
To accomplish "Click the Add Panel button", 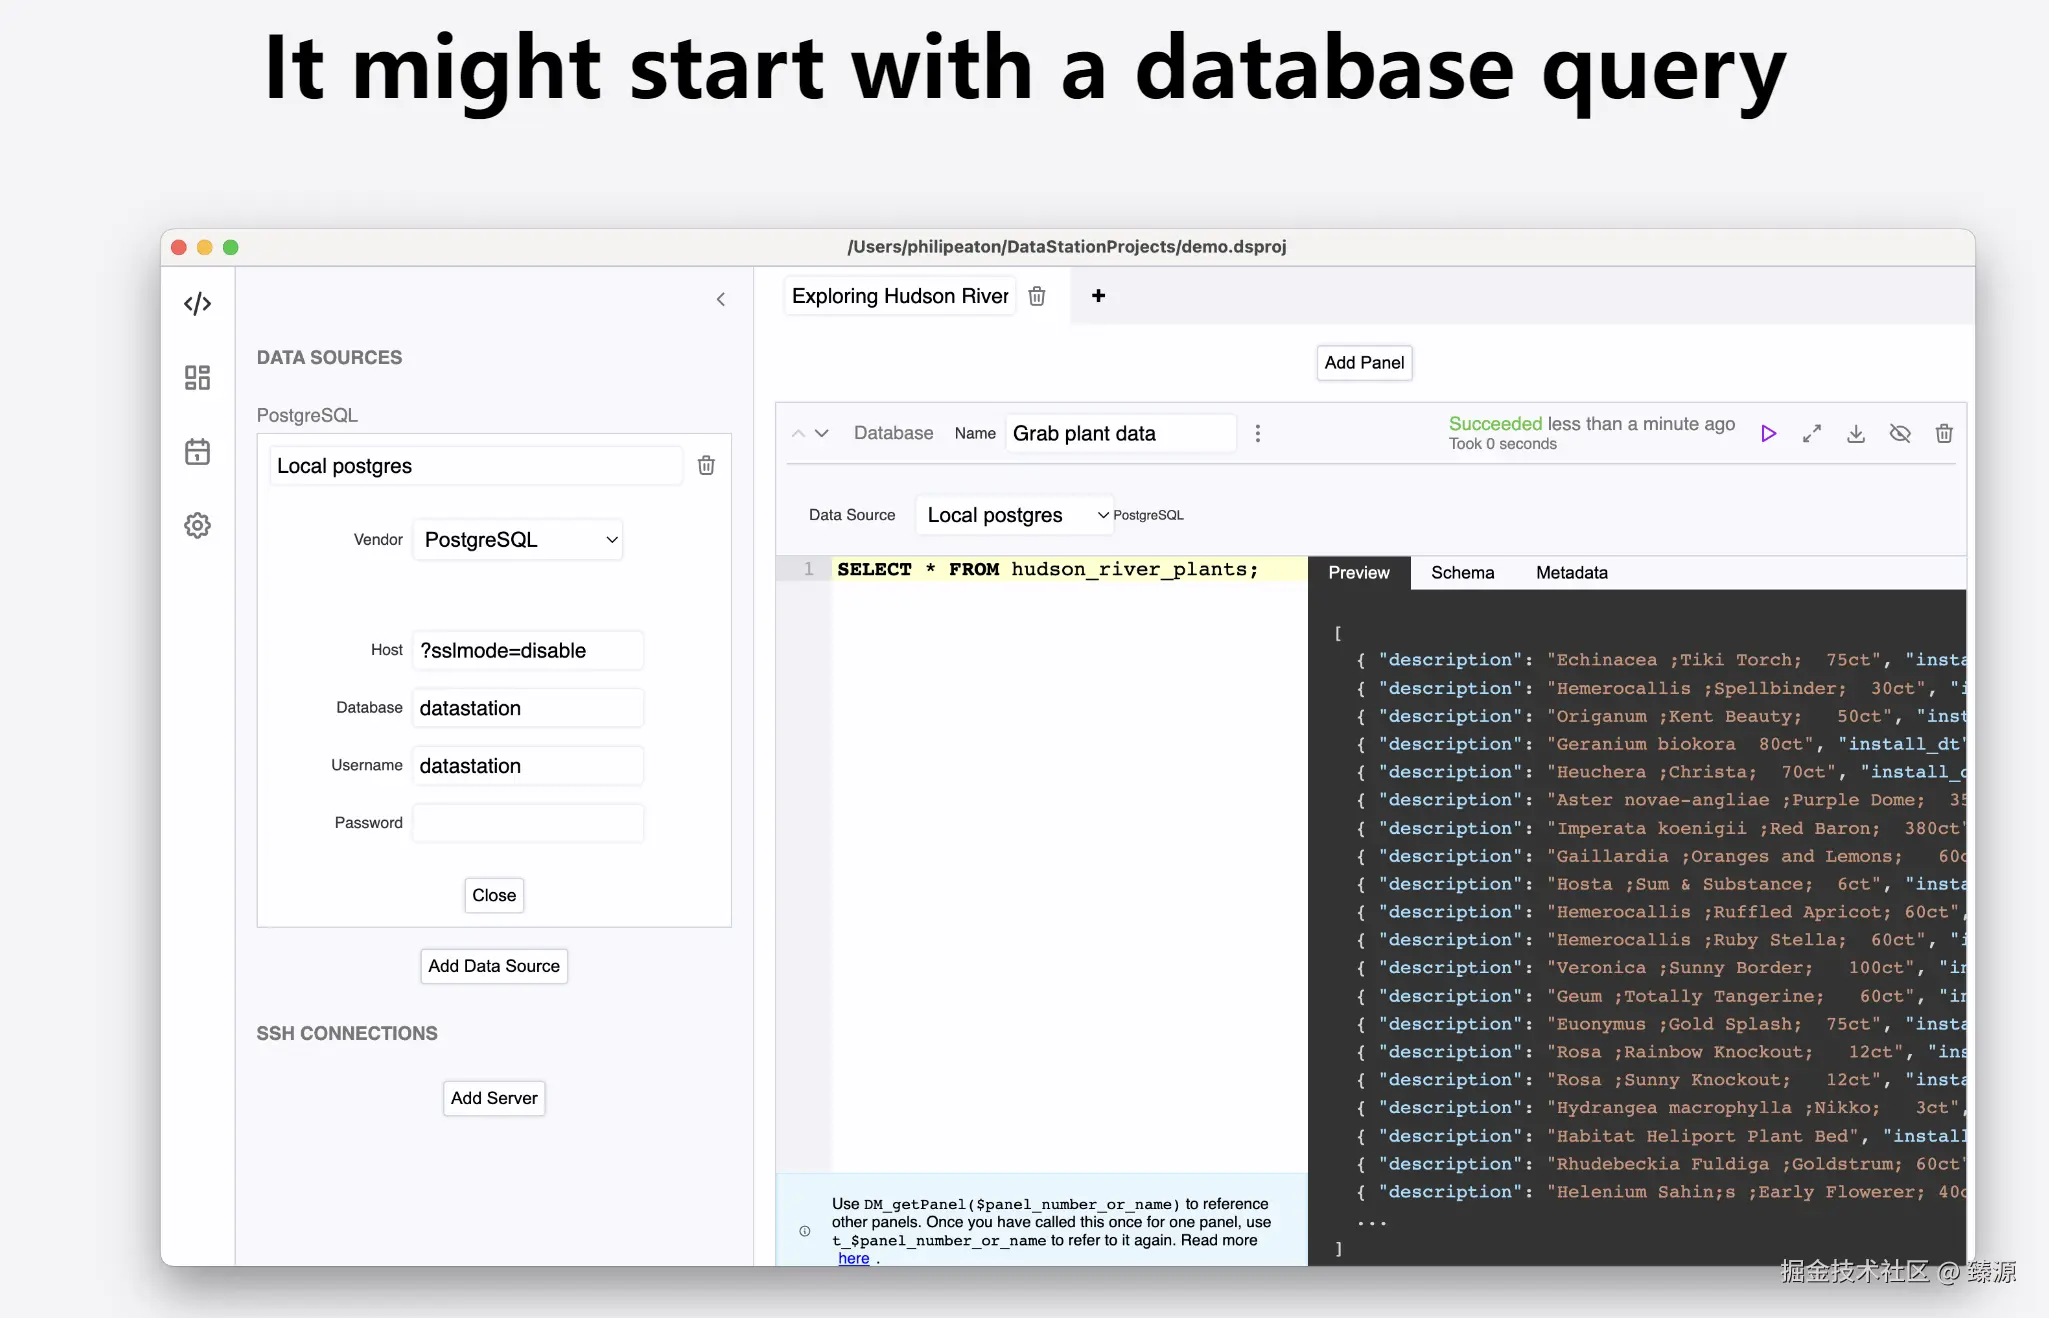I will pos(1364,363).
